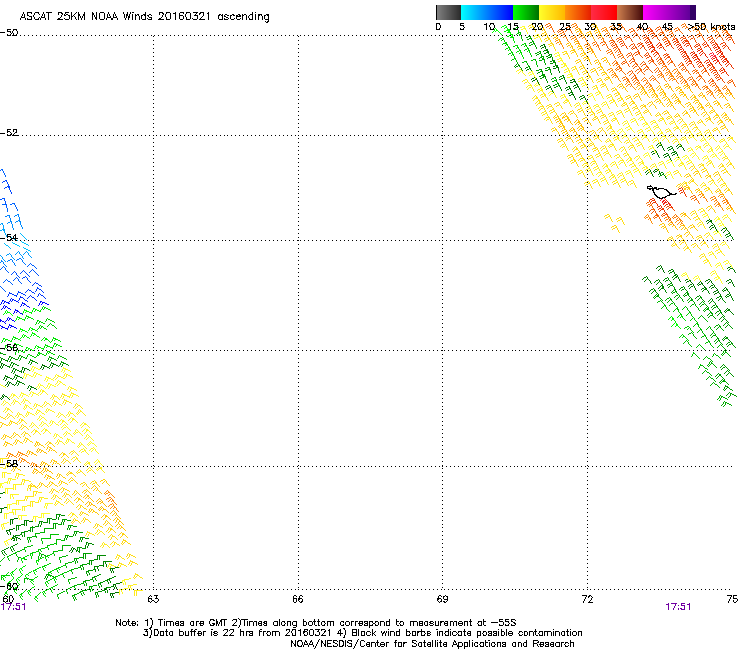Click the 'NOAA/NESDIS/Center for Satellite Applications and Research' credit
Screen dimensions: 740x650
click(x=432, y=644)
